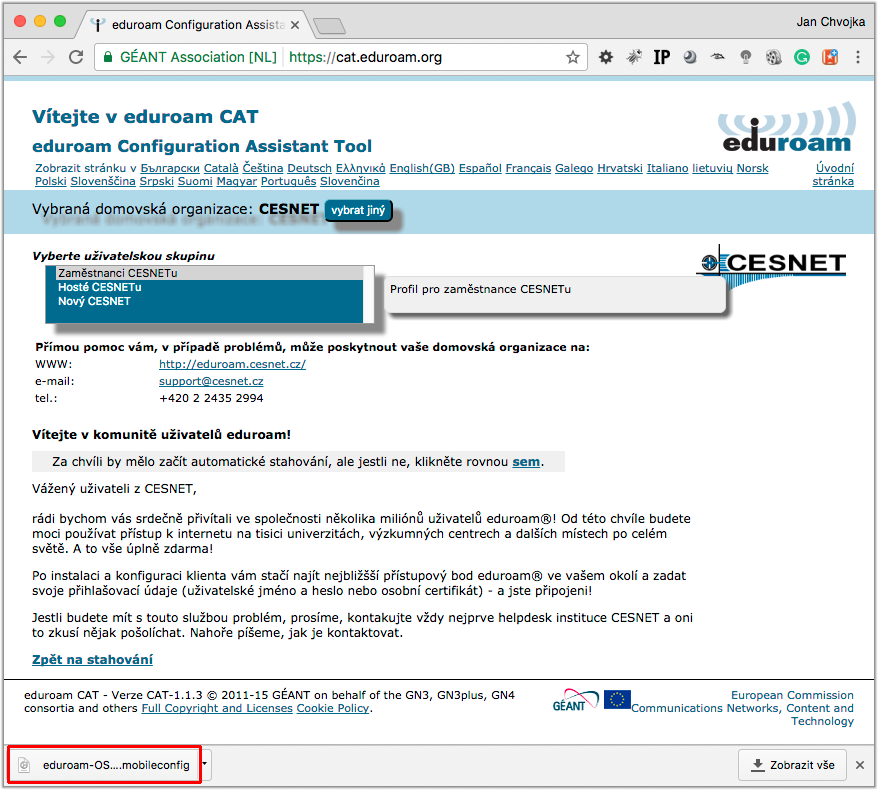
Task: Click the eduroam logo at top right
Action: coord(787,128)
